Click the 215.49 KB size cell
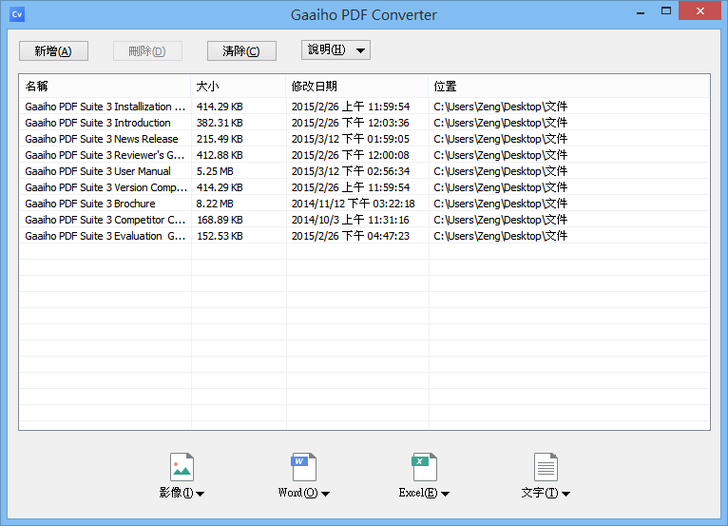The height and width of the screenshot is (526, 728). point(220,139)
